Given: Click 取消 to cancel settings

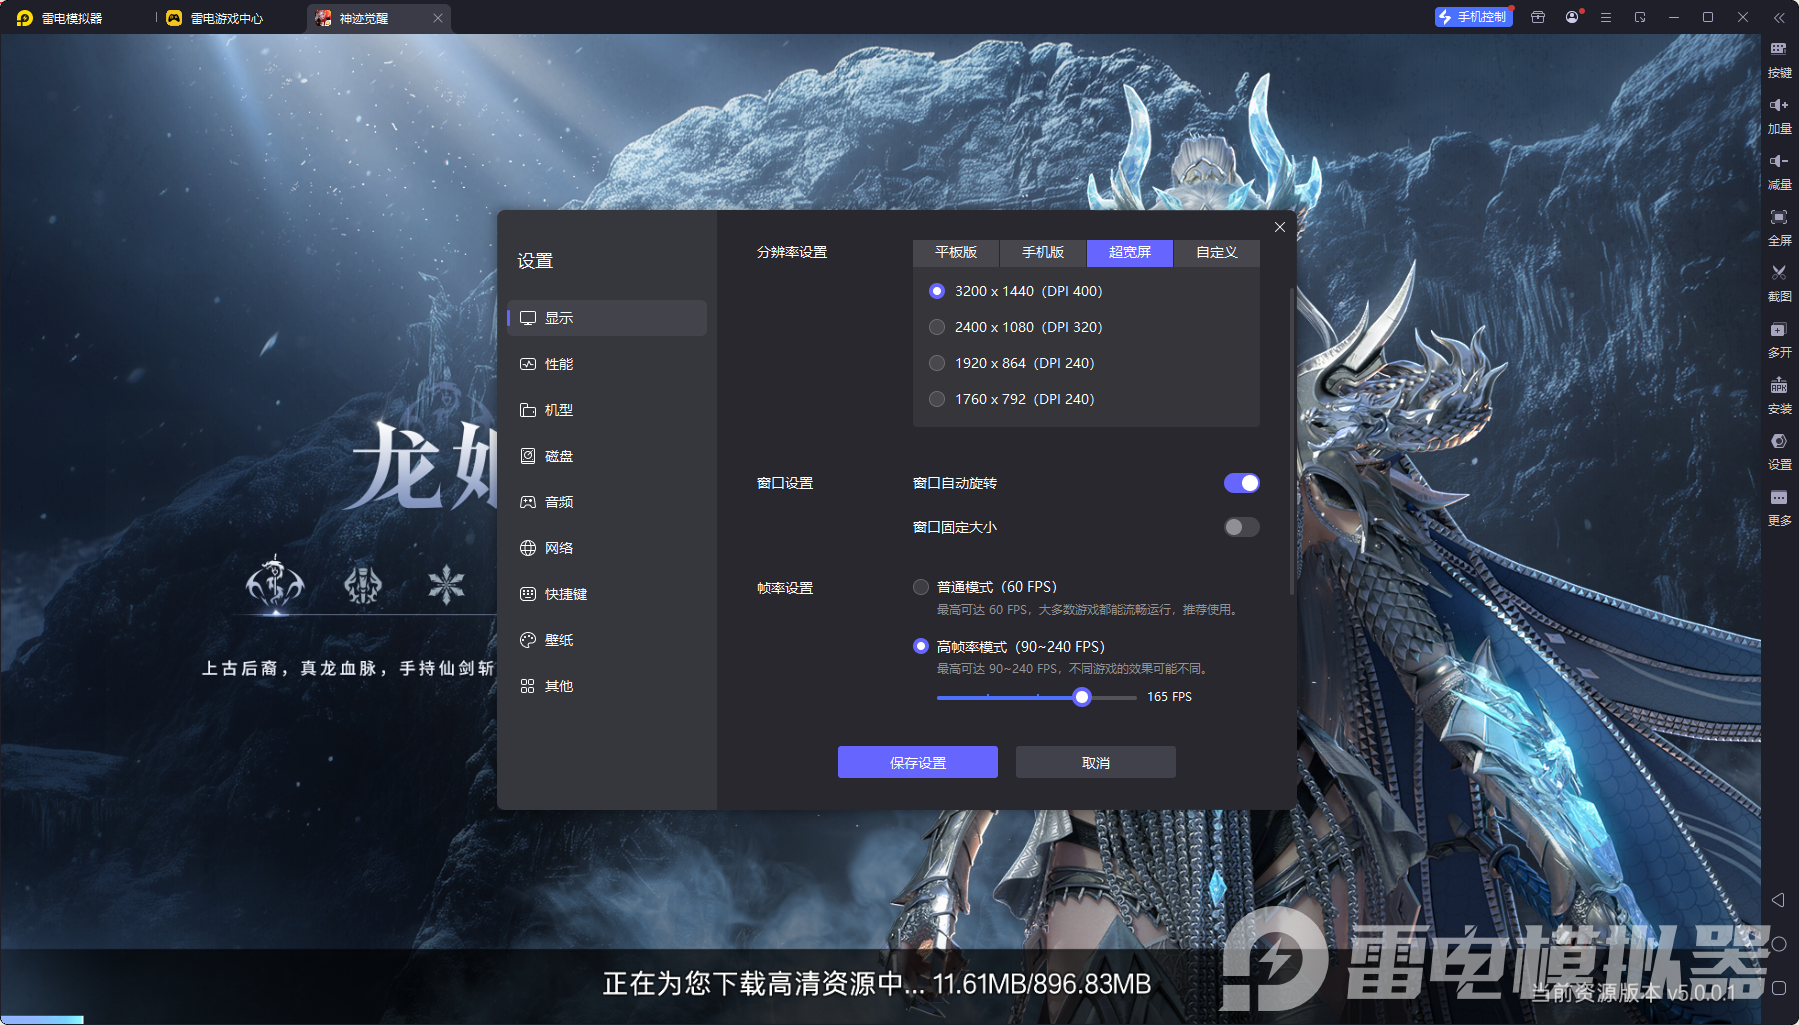Looking at the screenshot, I should tap(1096, 762).
